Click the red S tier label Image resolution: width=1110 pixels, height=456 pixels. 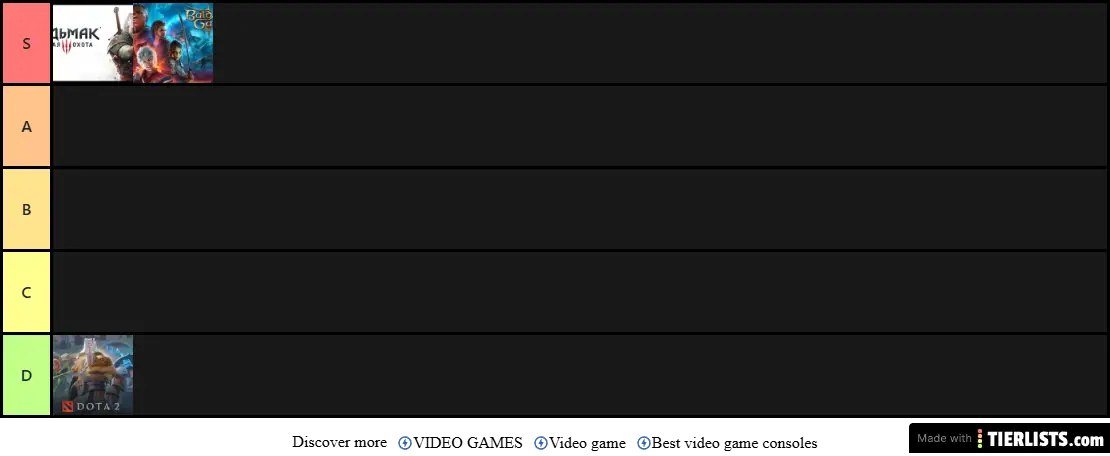(27, 43)
